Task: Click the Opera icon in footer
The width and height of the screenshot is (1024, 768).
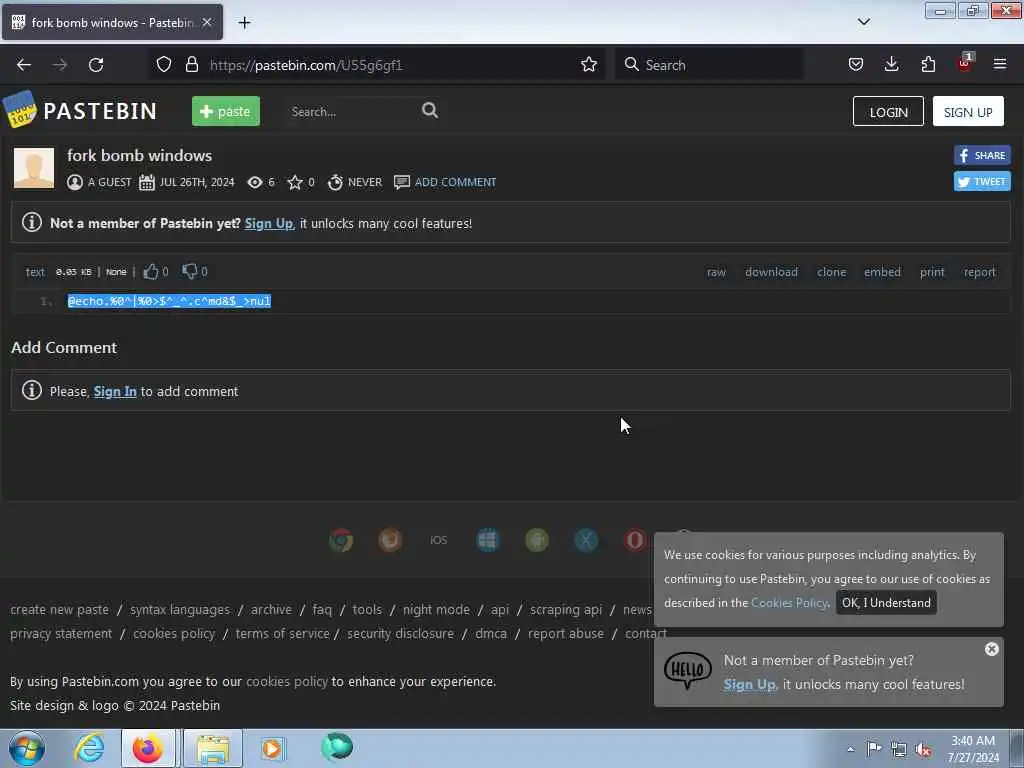Action: 635,540
